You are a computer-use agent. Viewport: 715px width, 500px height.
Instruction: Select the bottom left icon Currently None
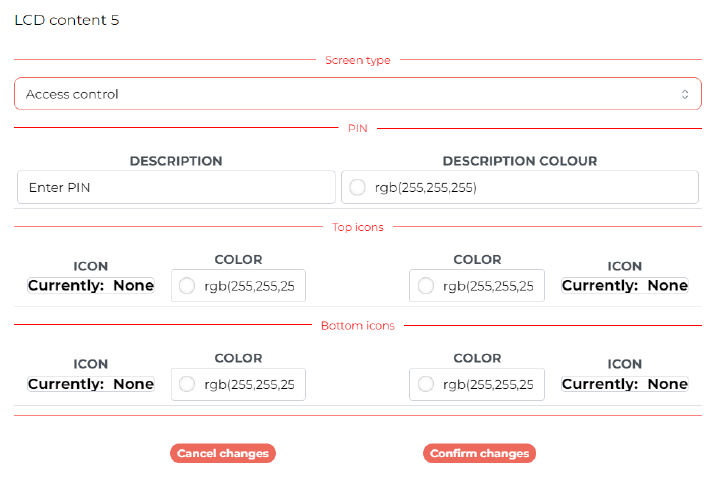point(91,384)
